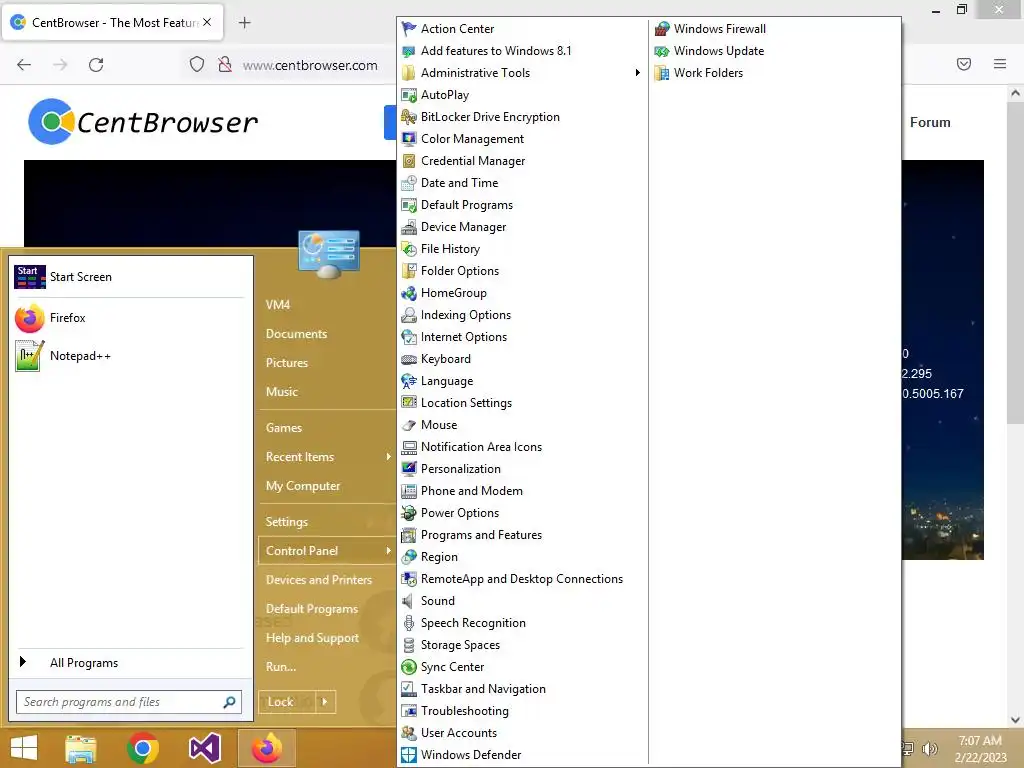
Task: Click the Power Options icon
Action: [409, 513]
